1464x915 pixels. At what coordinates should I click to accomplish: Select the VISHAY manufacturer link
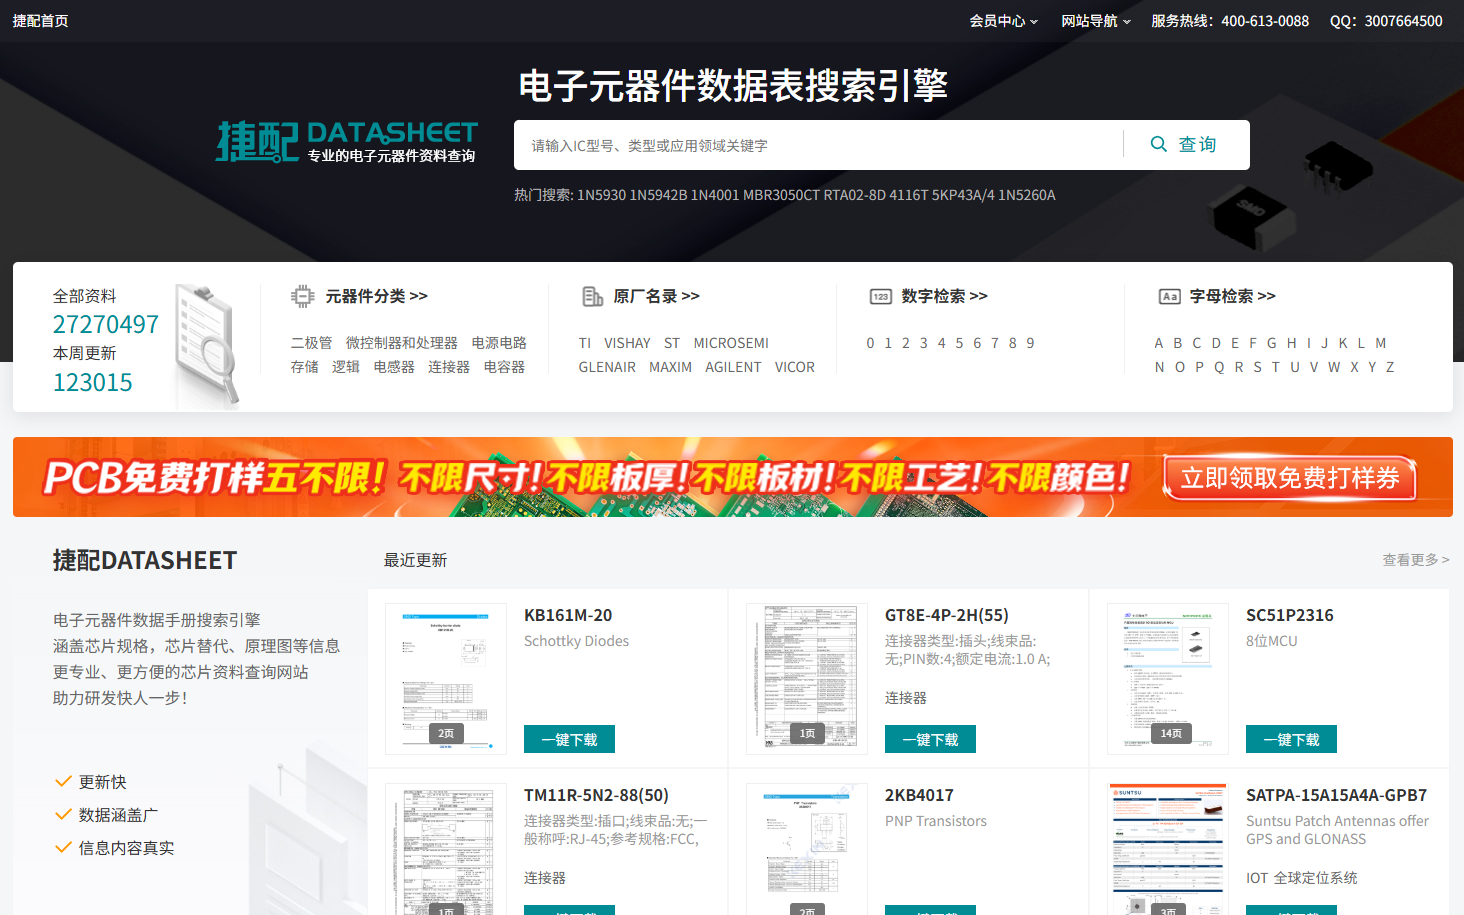coord(627,343)
